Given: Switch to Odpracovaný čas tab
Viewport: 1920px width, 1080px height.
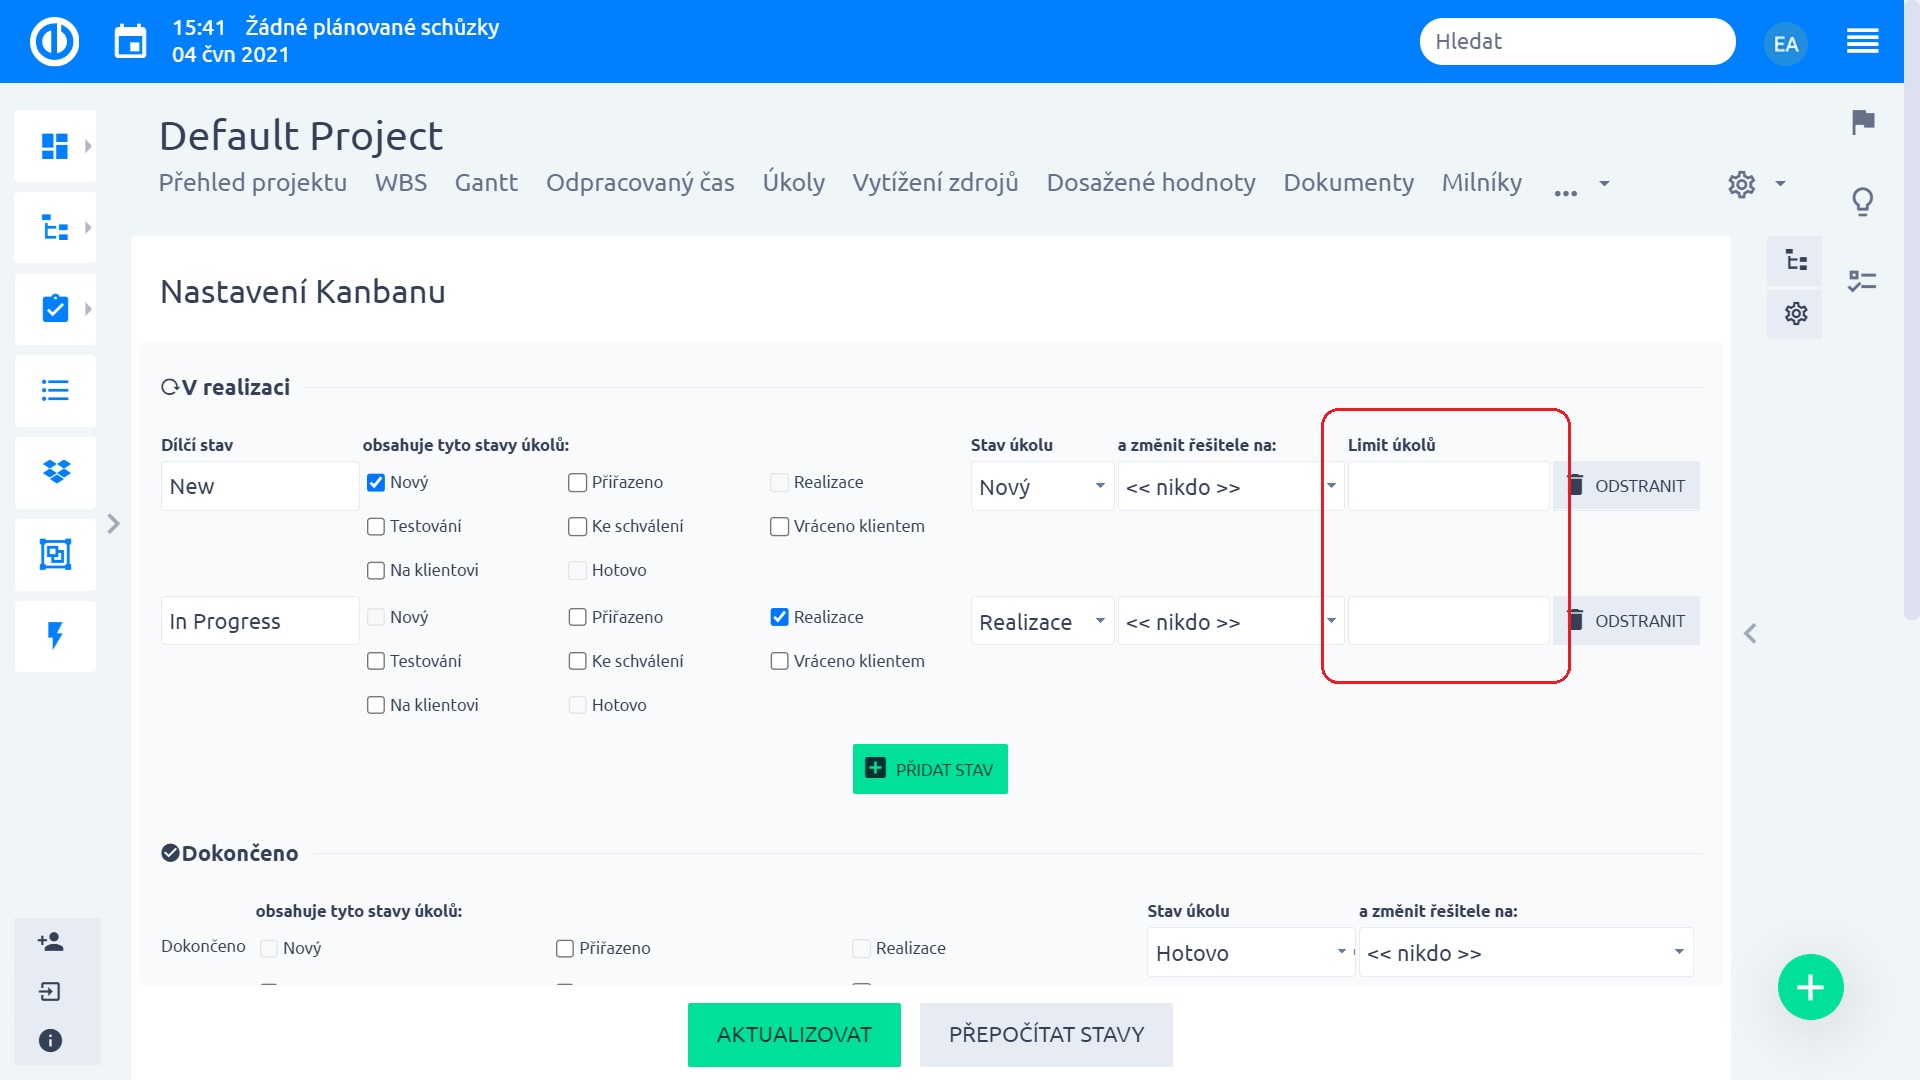Looking at the screenshot, I should coord(640,183).
